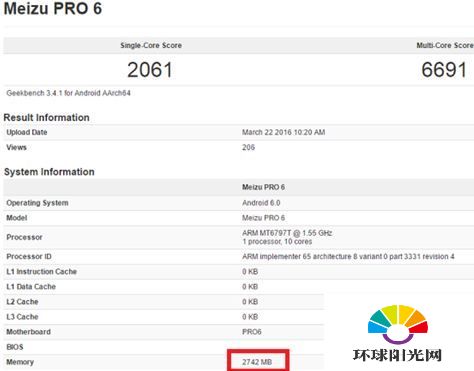
Task: Select the L2 Cache label
Action: click(22, 302)
